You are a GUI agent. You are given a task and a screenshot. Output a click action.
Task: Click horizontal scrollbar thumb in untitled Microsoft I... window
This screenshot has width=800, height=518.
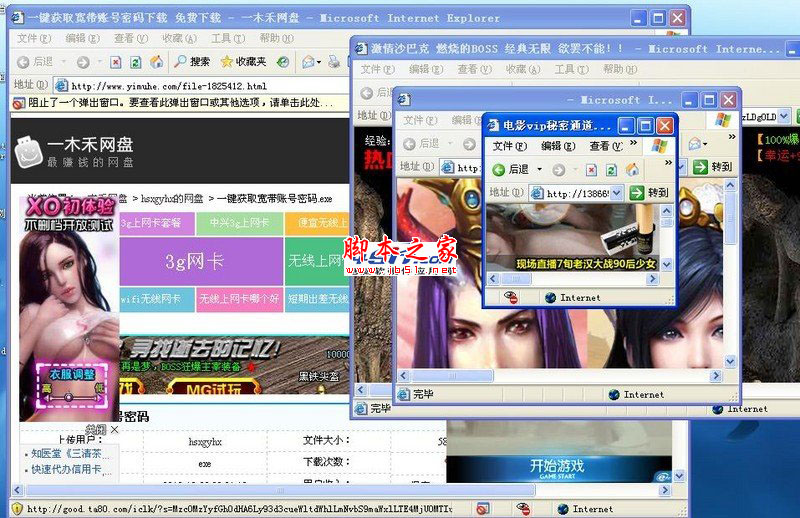tap(452, 376)
